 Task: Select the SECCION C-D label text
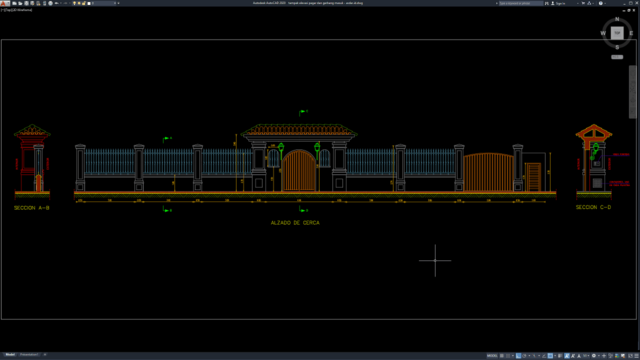point(593,207)
